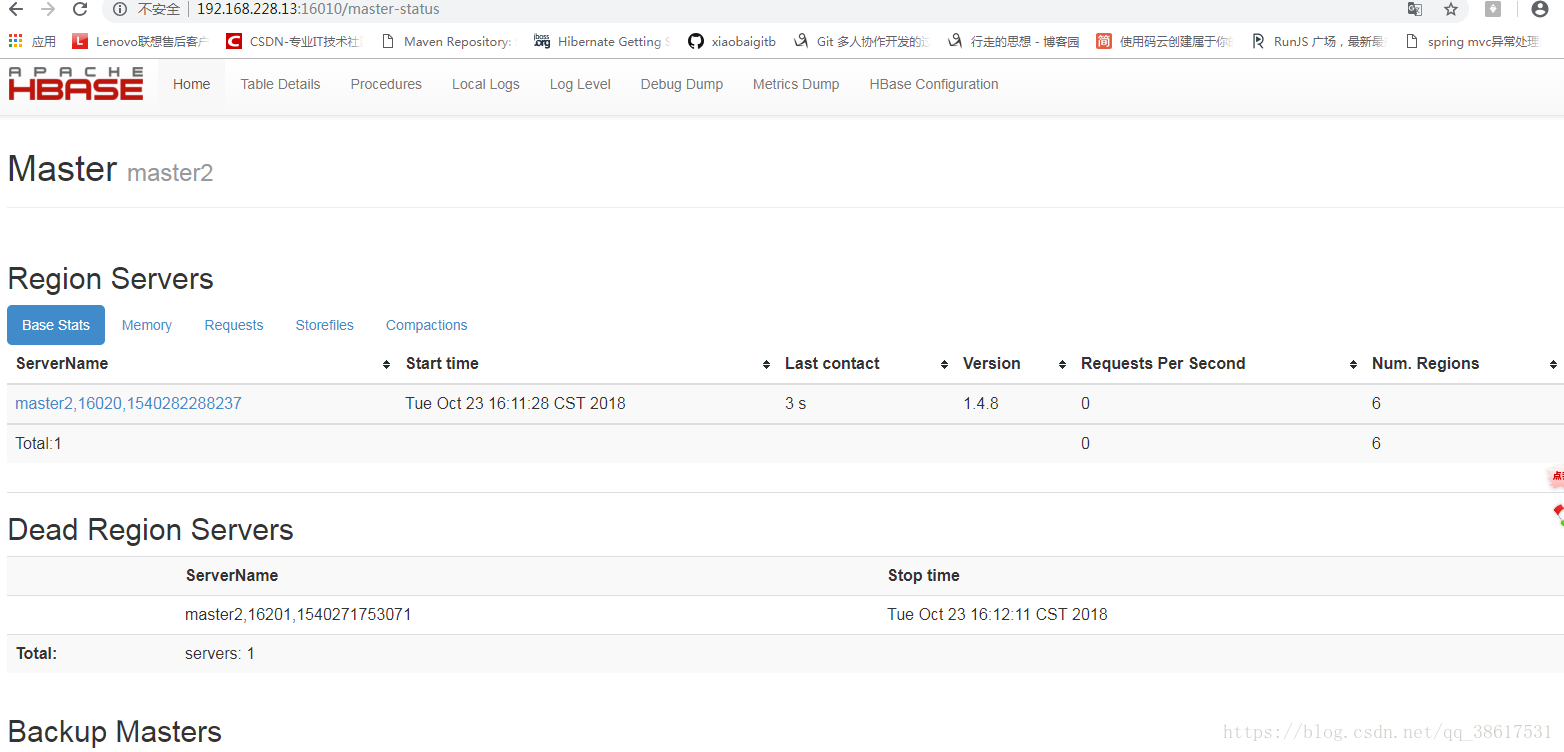Click the browser extension icon beside the star
The image size is (1564, 752).
coord(1493,9)
